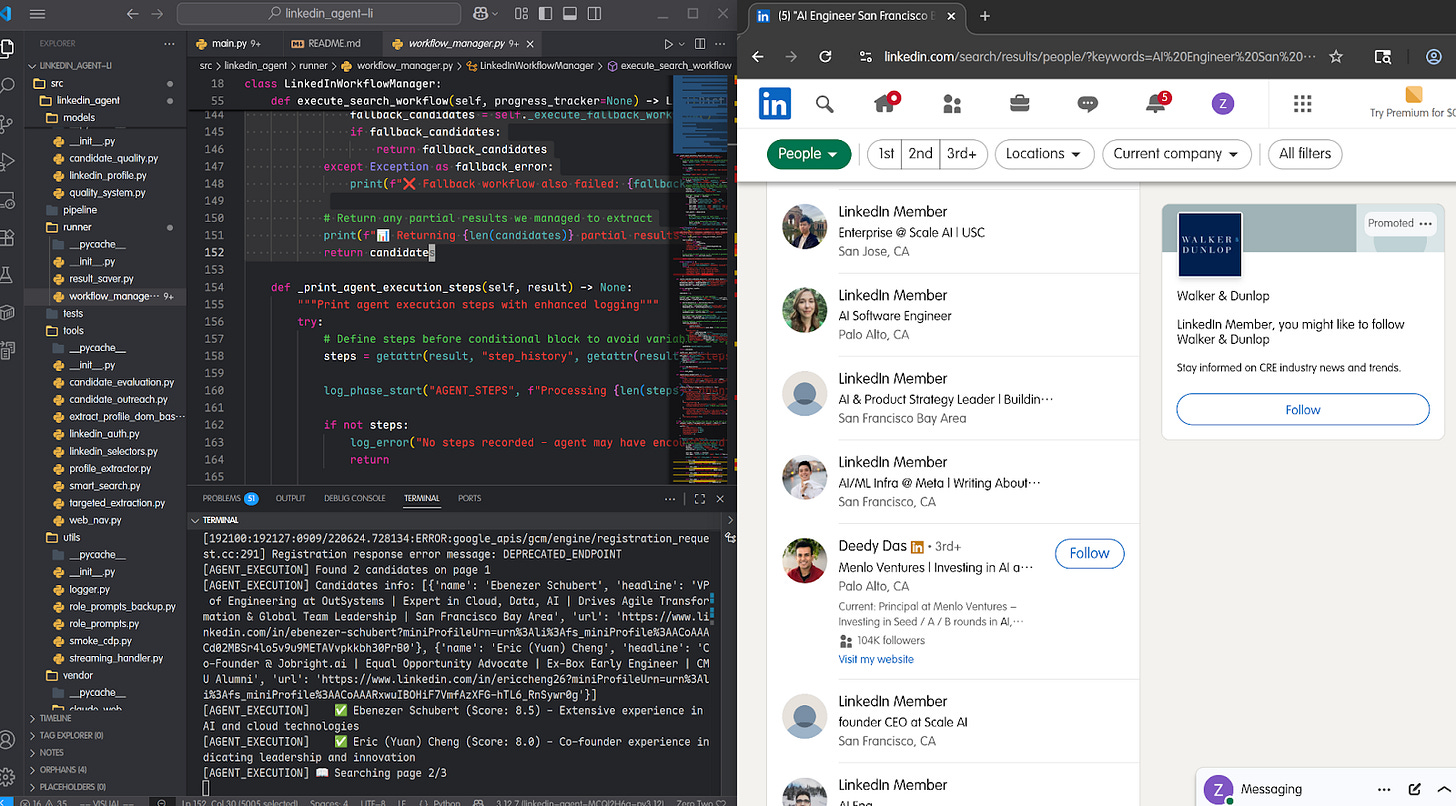The width and height of the screenshot is (1456, 806).
Task: Open LinkedIn Notifications bell icon
Action: coord(1155,104)
